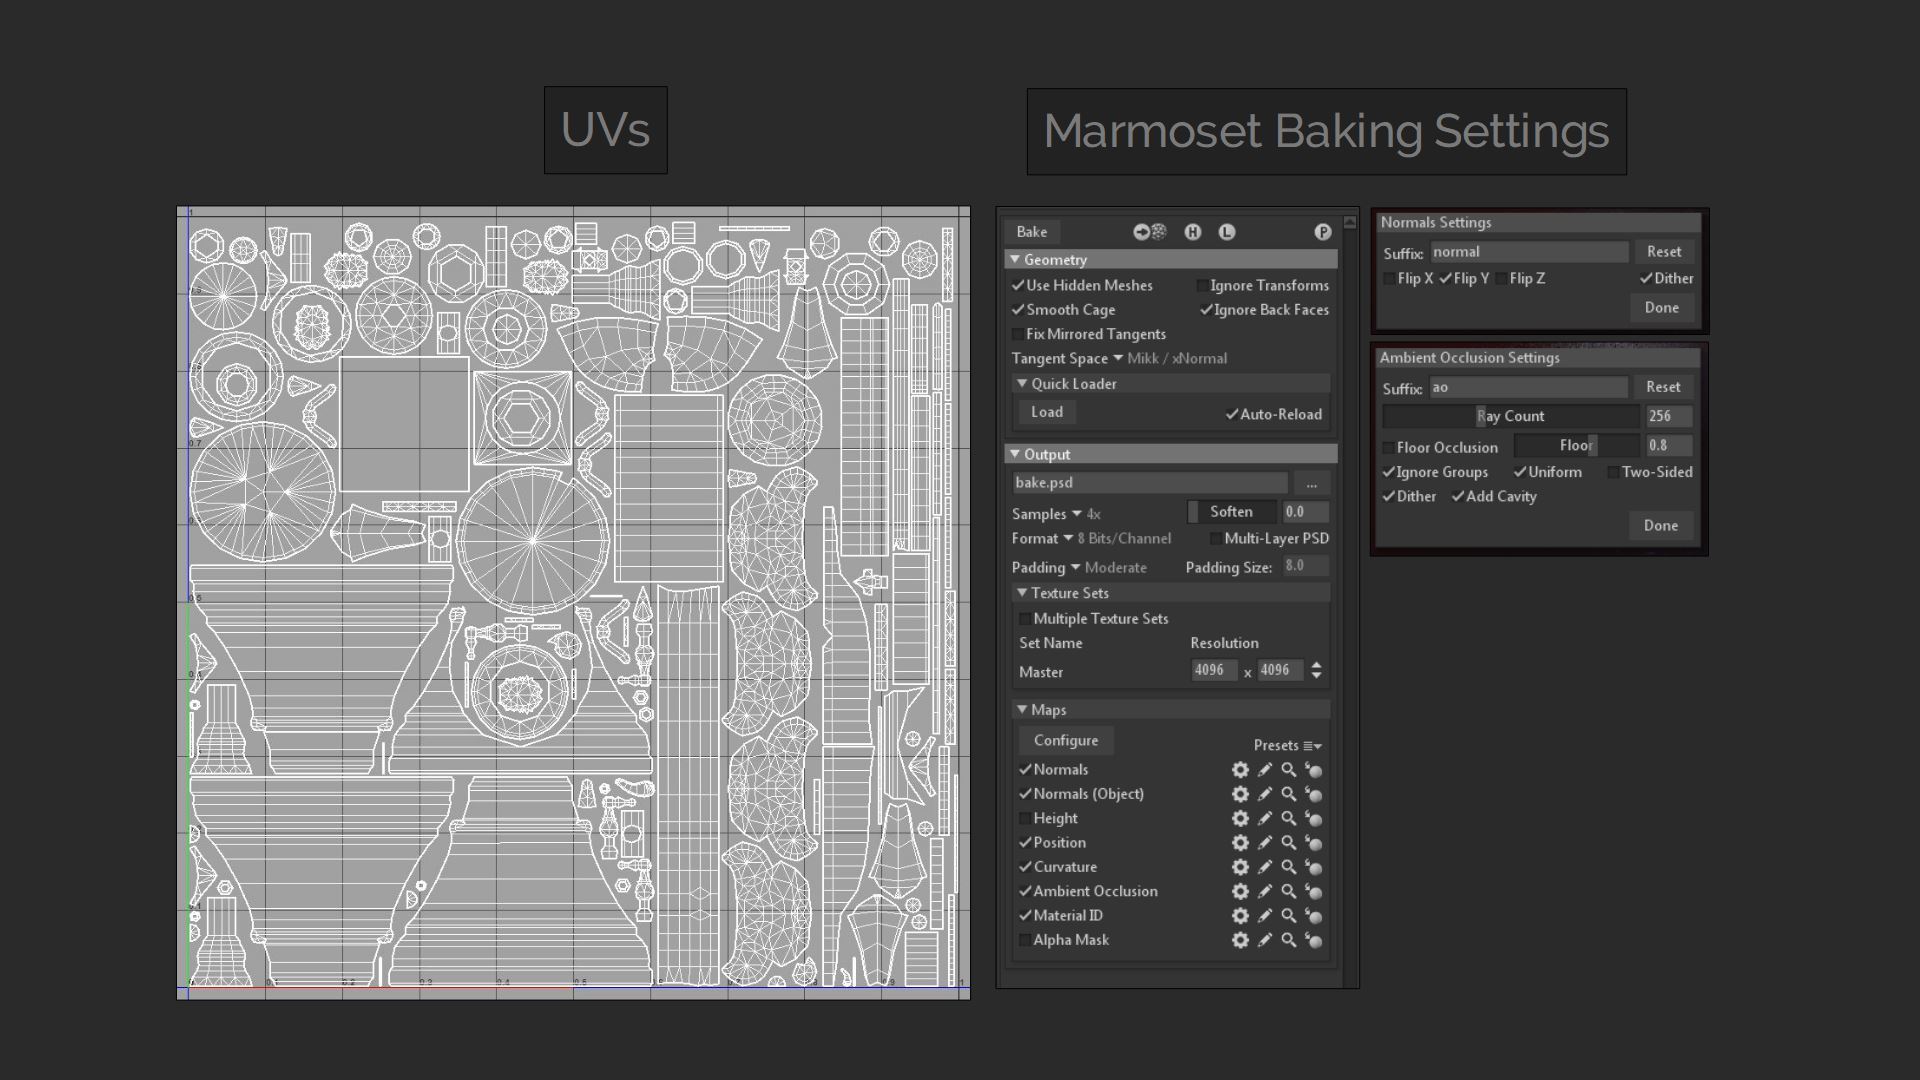Open the Presets menu in the Maps panel
Viewport: 1920px width, 1080px height.
1287,745
